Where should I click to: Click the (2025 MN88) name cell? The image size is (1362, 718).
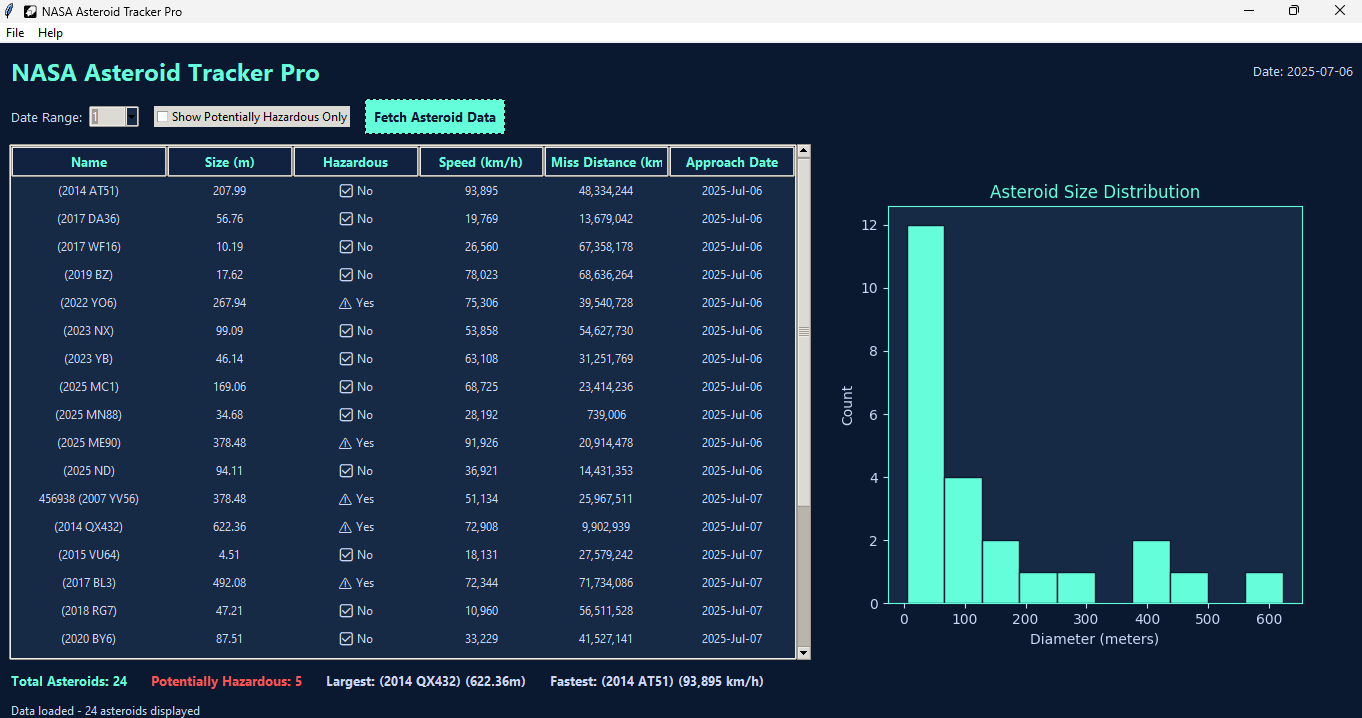89,415
